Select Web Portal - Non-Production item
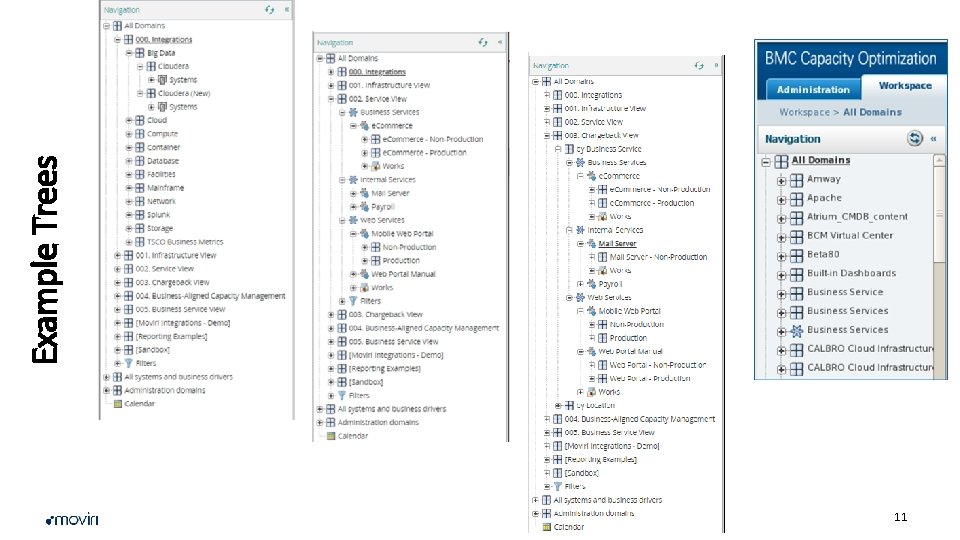 [x=658, y=365]
